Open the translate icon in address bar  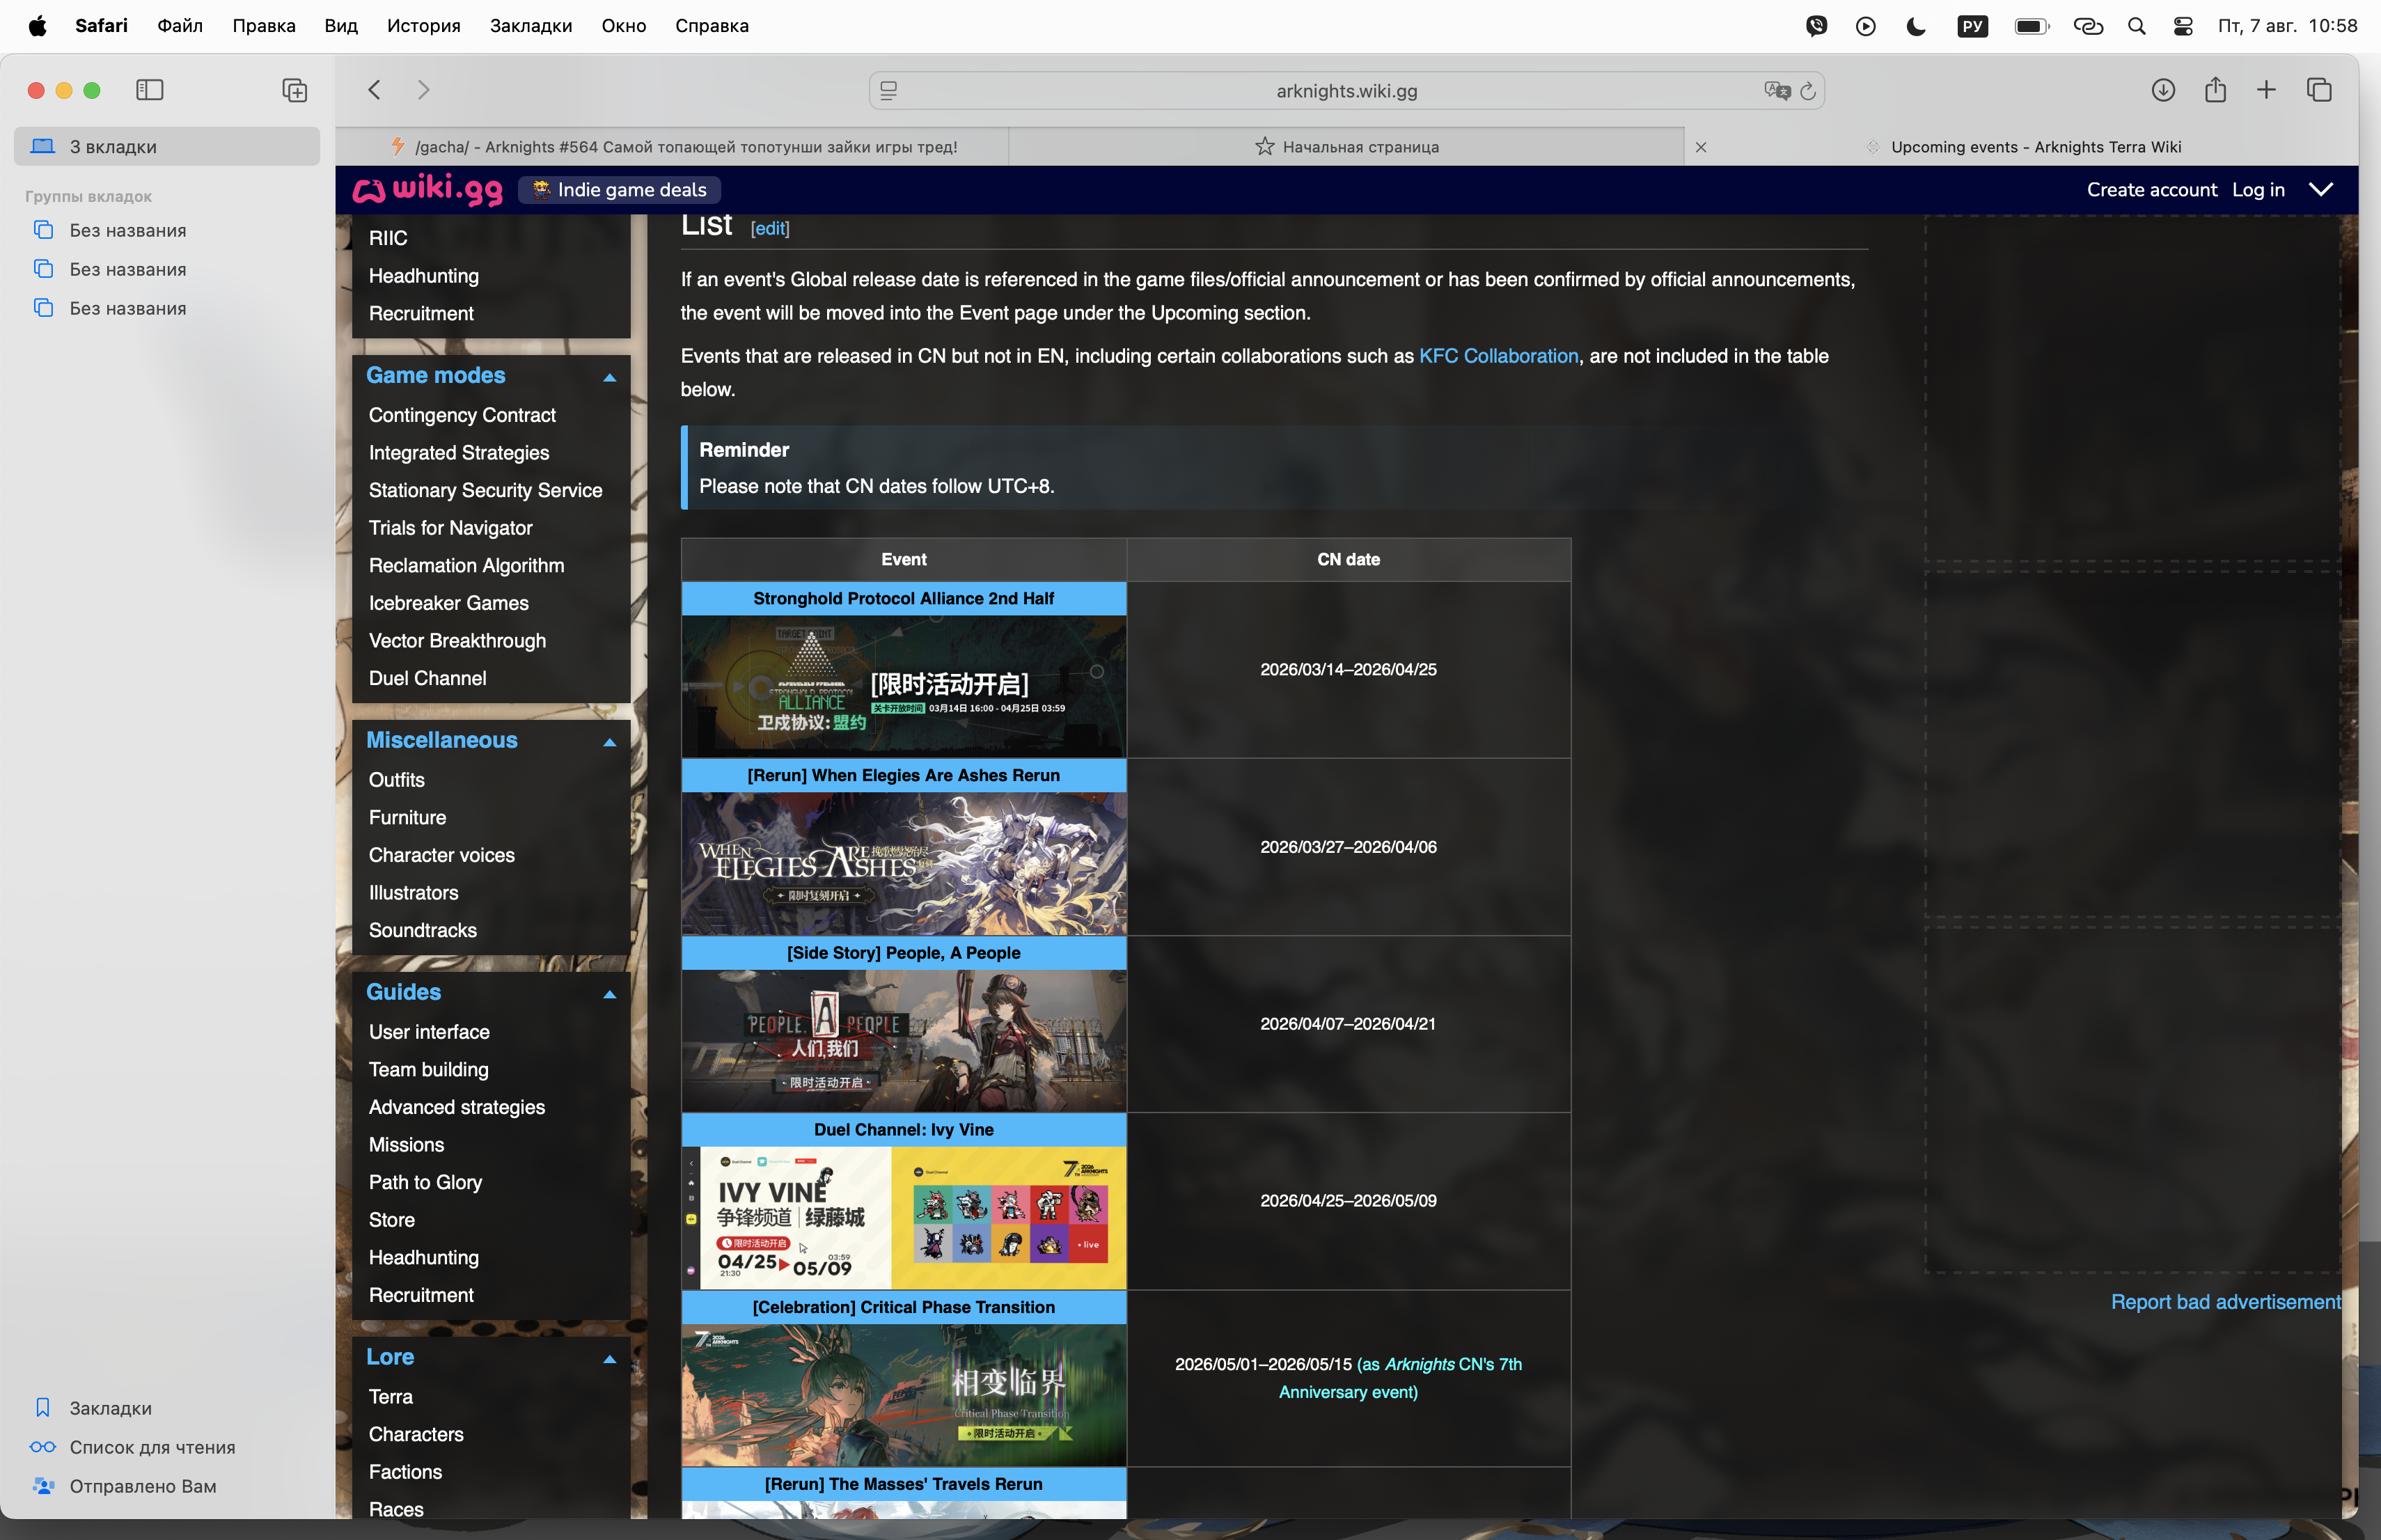point(1776,91)
